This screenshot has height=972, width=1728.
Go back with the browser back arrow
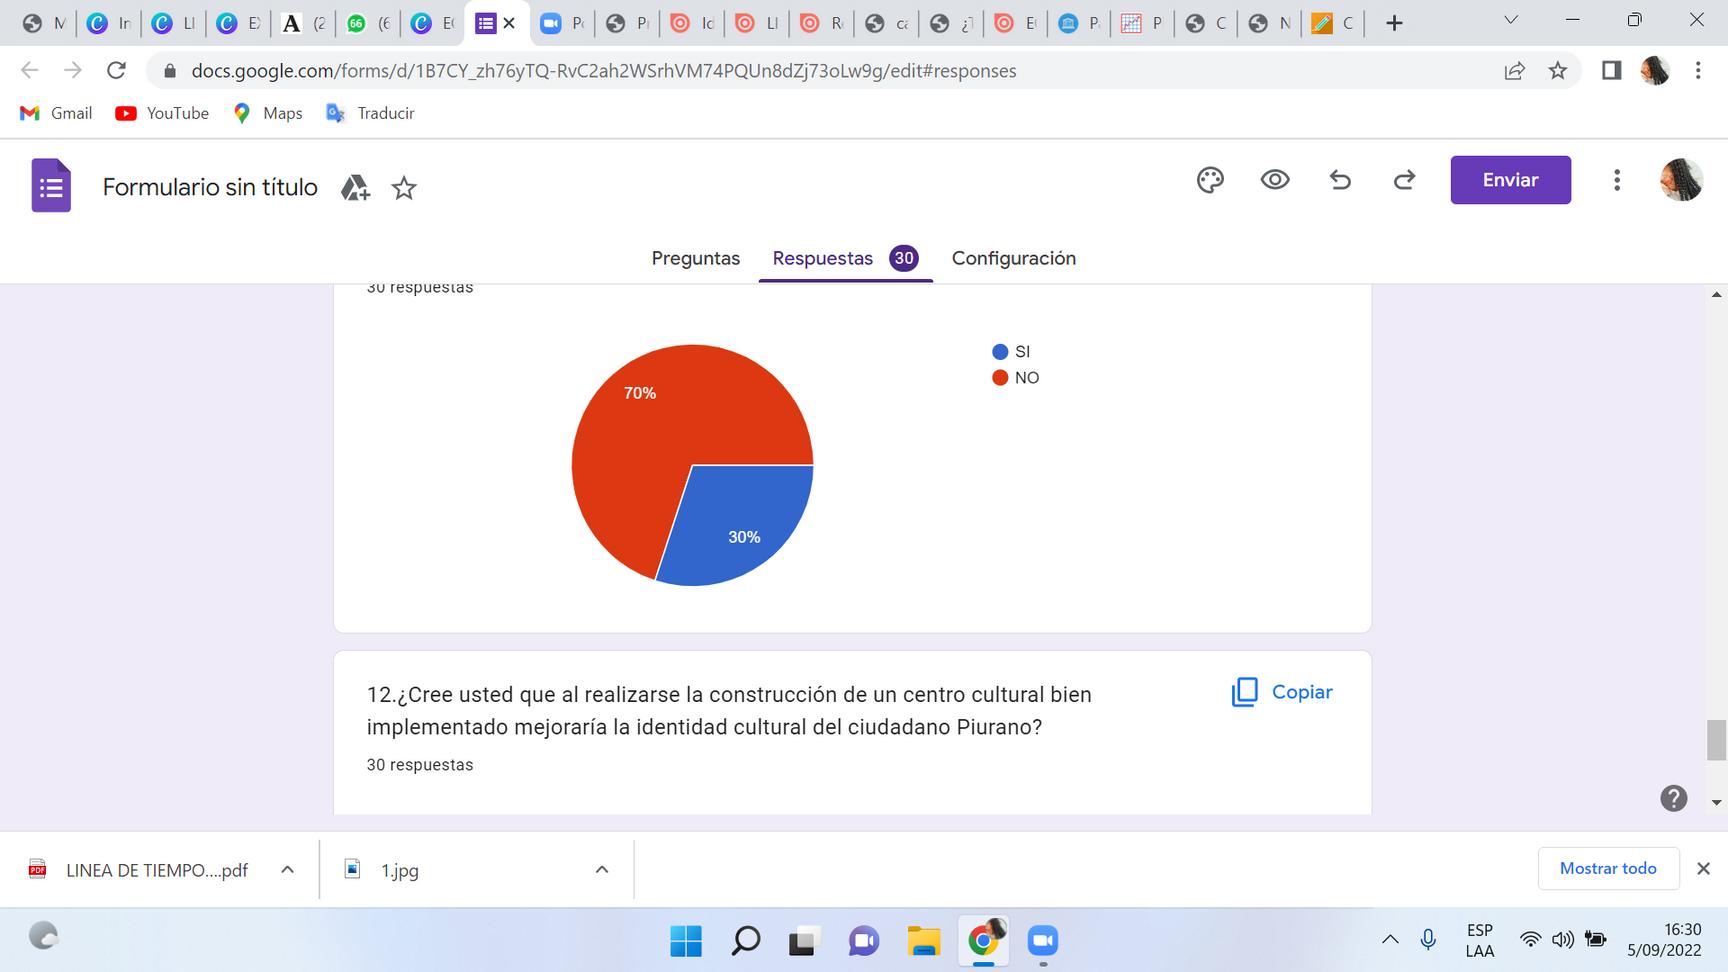[x=30, y=70]
